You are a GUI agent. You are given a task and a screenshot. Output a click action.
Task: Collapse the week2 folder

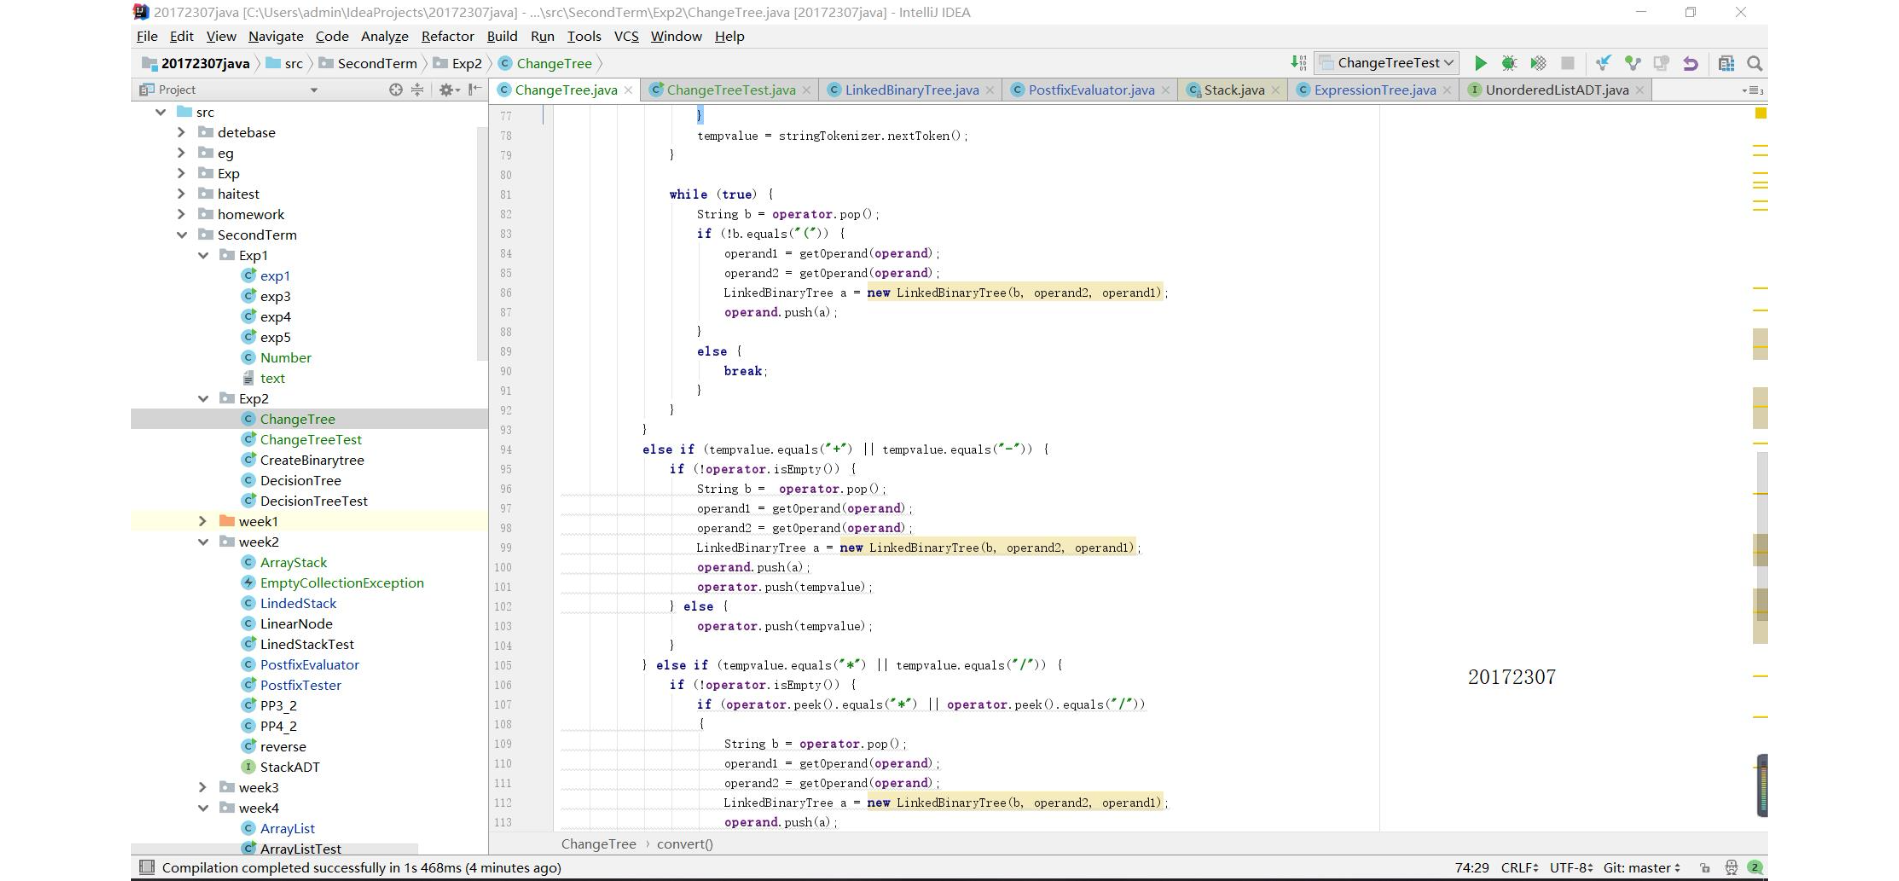(203, 542)
